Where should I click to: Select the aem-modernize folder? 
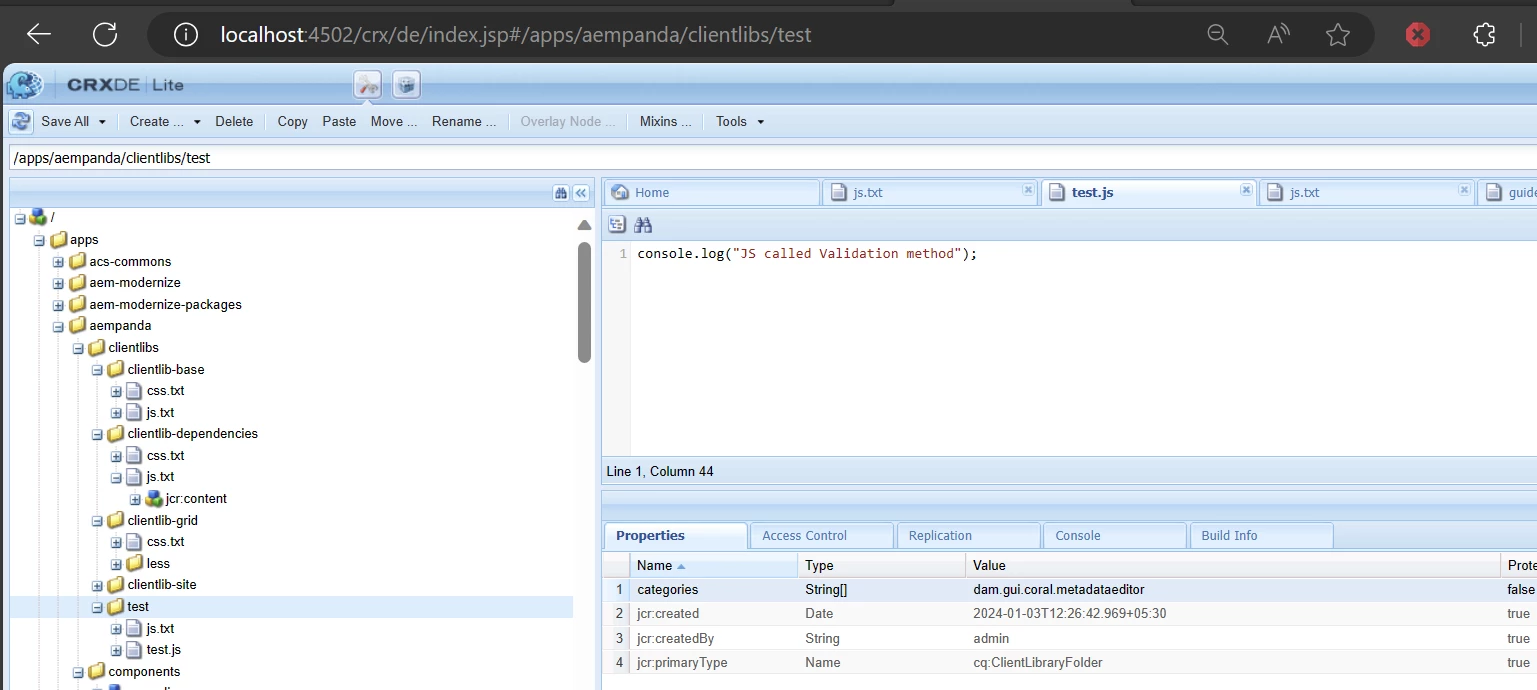tap(135, 283)
